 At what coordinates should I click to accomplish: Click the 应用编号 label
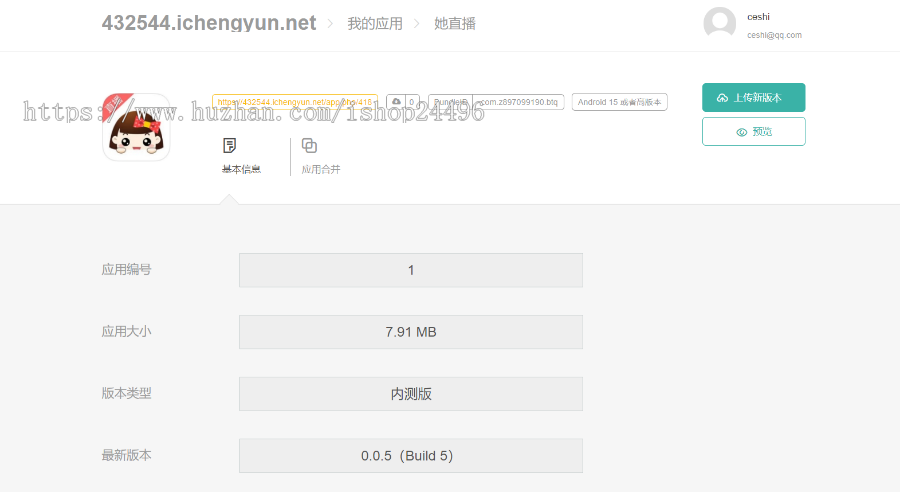(126, 270)
